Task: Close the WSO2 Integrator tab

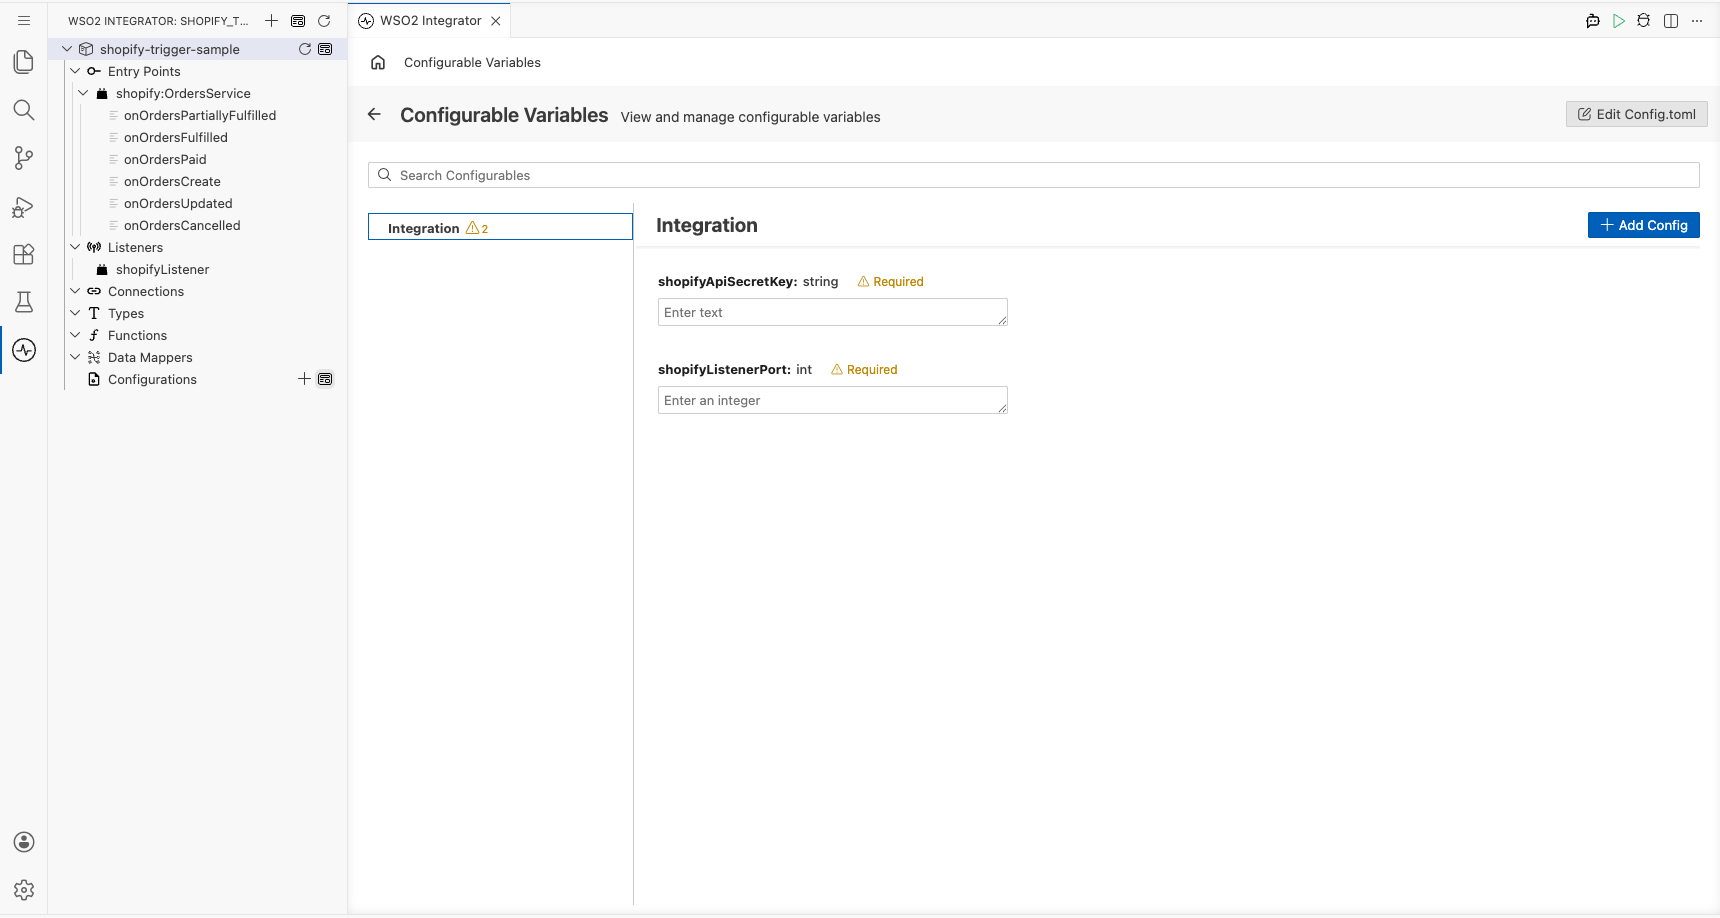Action: 496,20
